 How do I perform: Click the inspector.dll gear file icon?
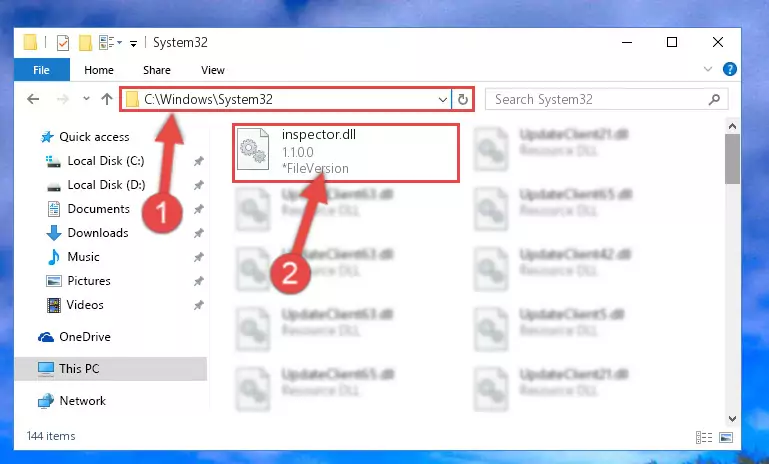pyautogui.click(x=253, y=149)
